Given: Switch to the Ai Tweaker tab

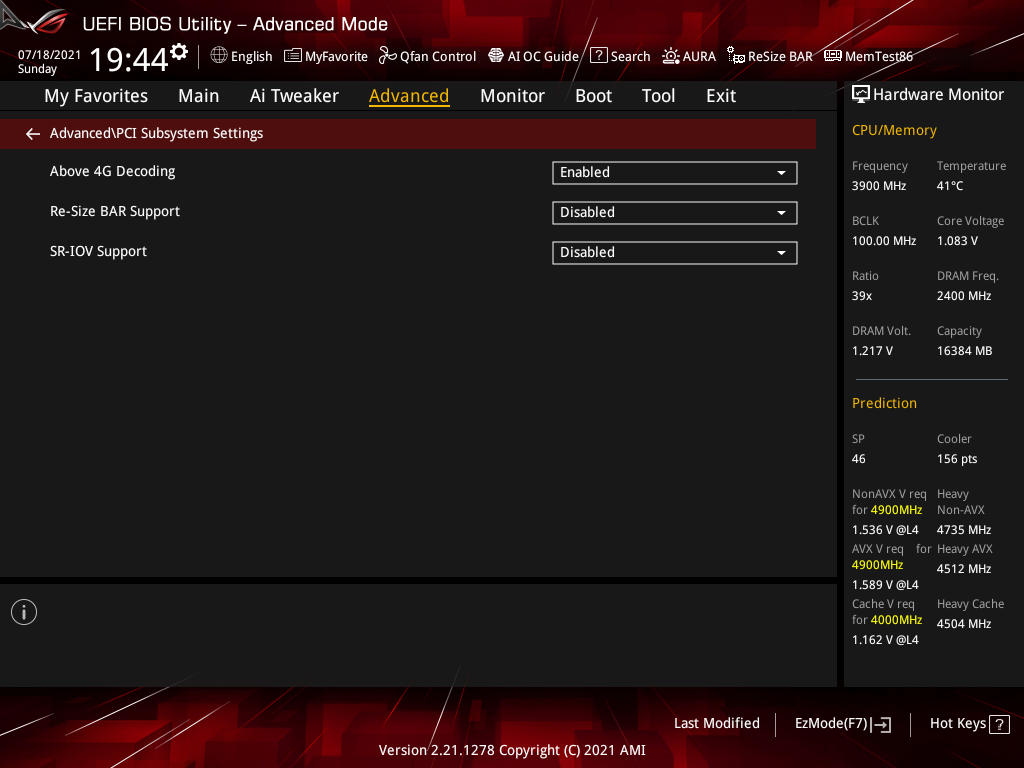Looking at the screenshot, I should (294, 95).
